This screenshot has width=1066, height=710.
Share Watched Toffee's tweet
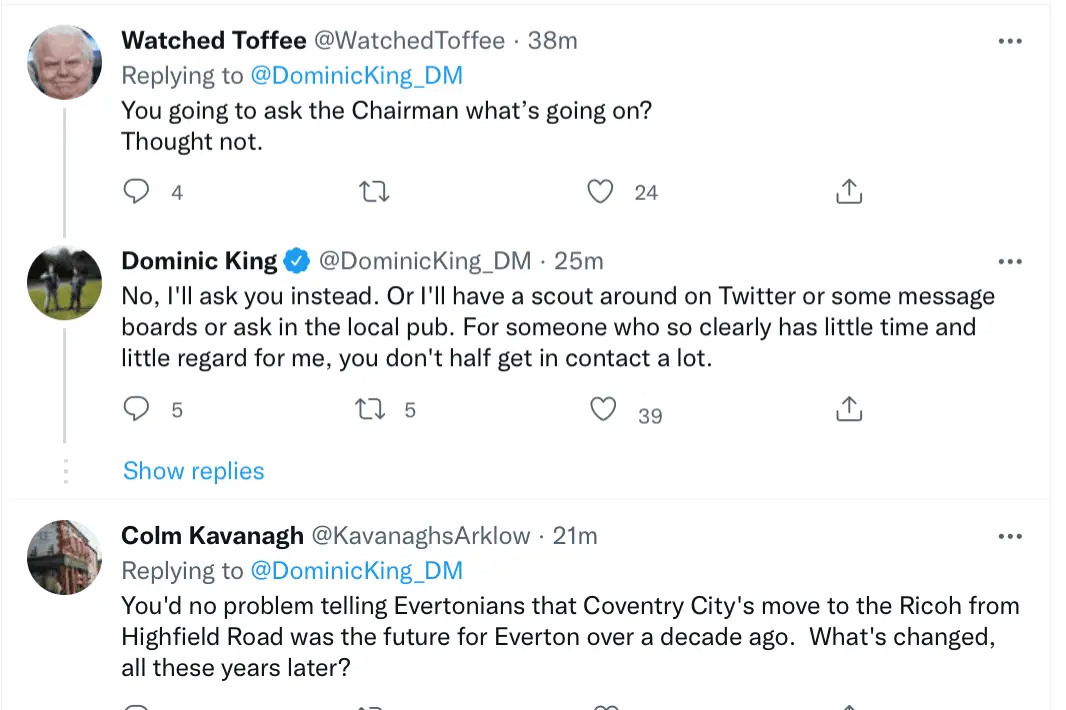point(848,192)
